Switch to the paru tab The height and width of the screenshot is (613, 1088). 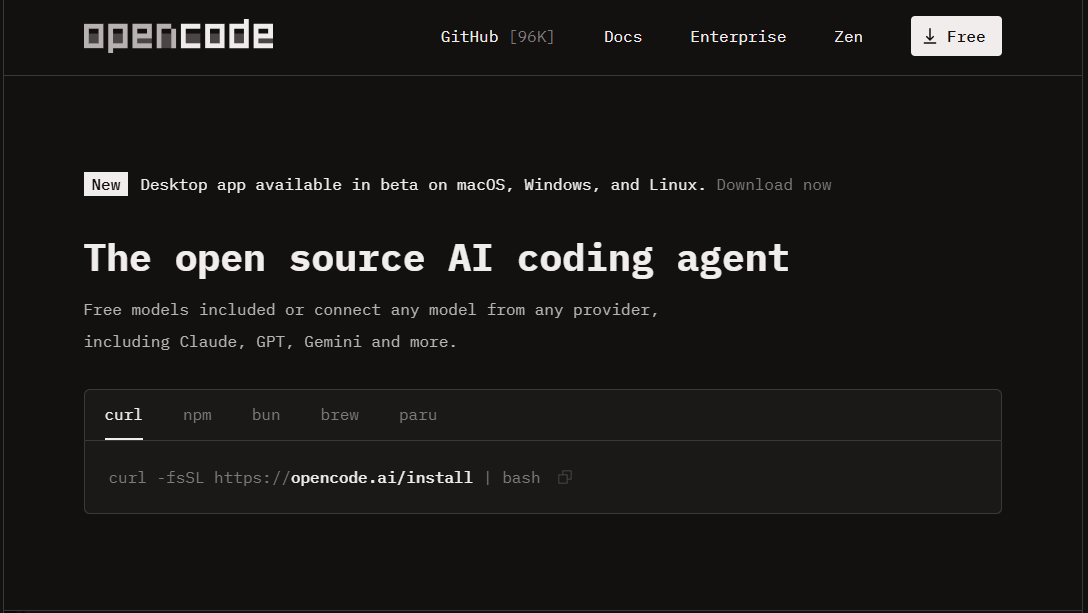pos(418,415)
